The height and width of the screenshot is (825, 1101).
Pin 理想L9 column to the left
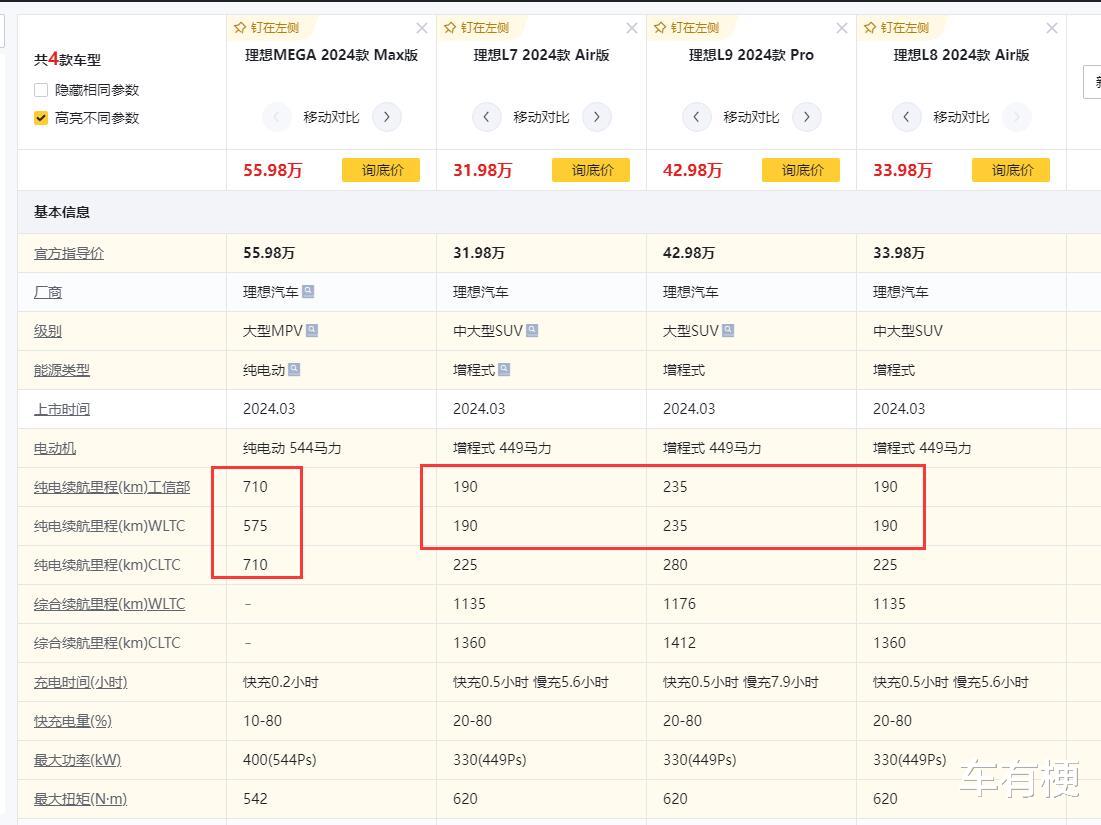[686, 28]
